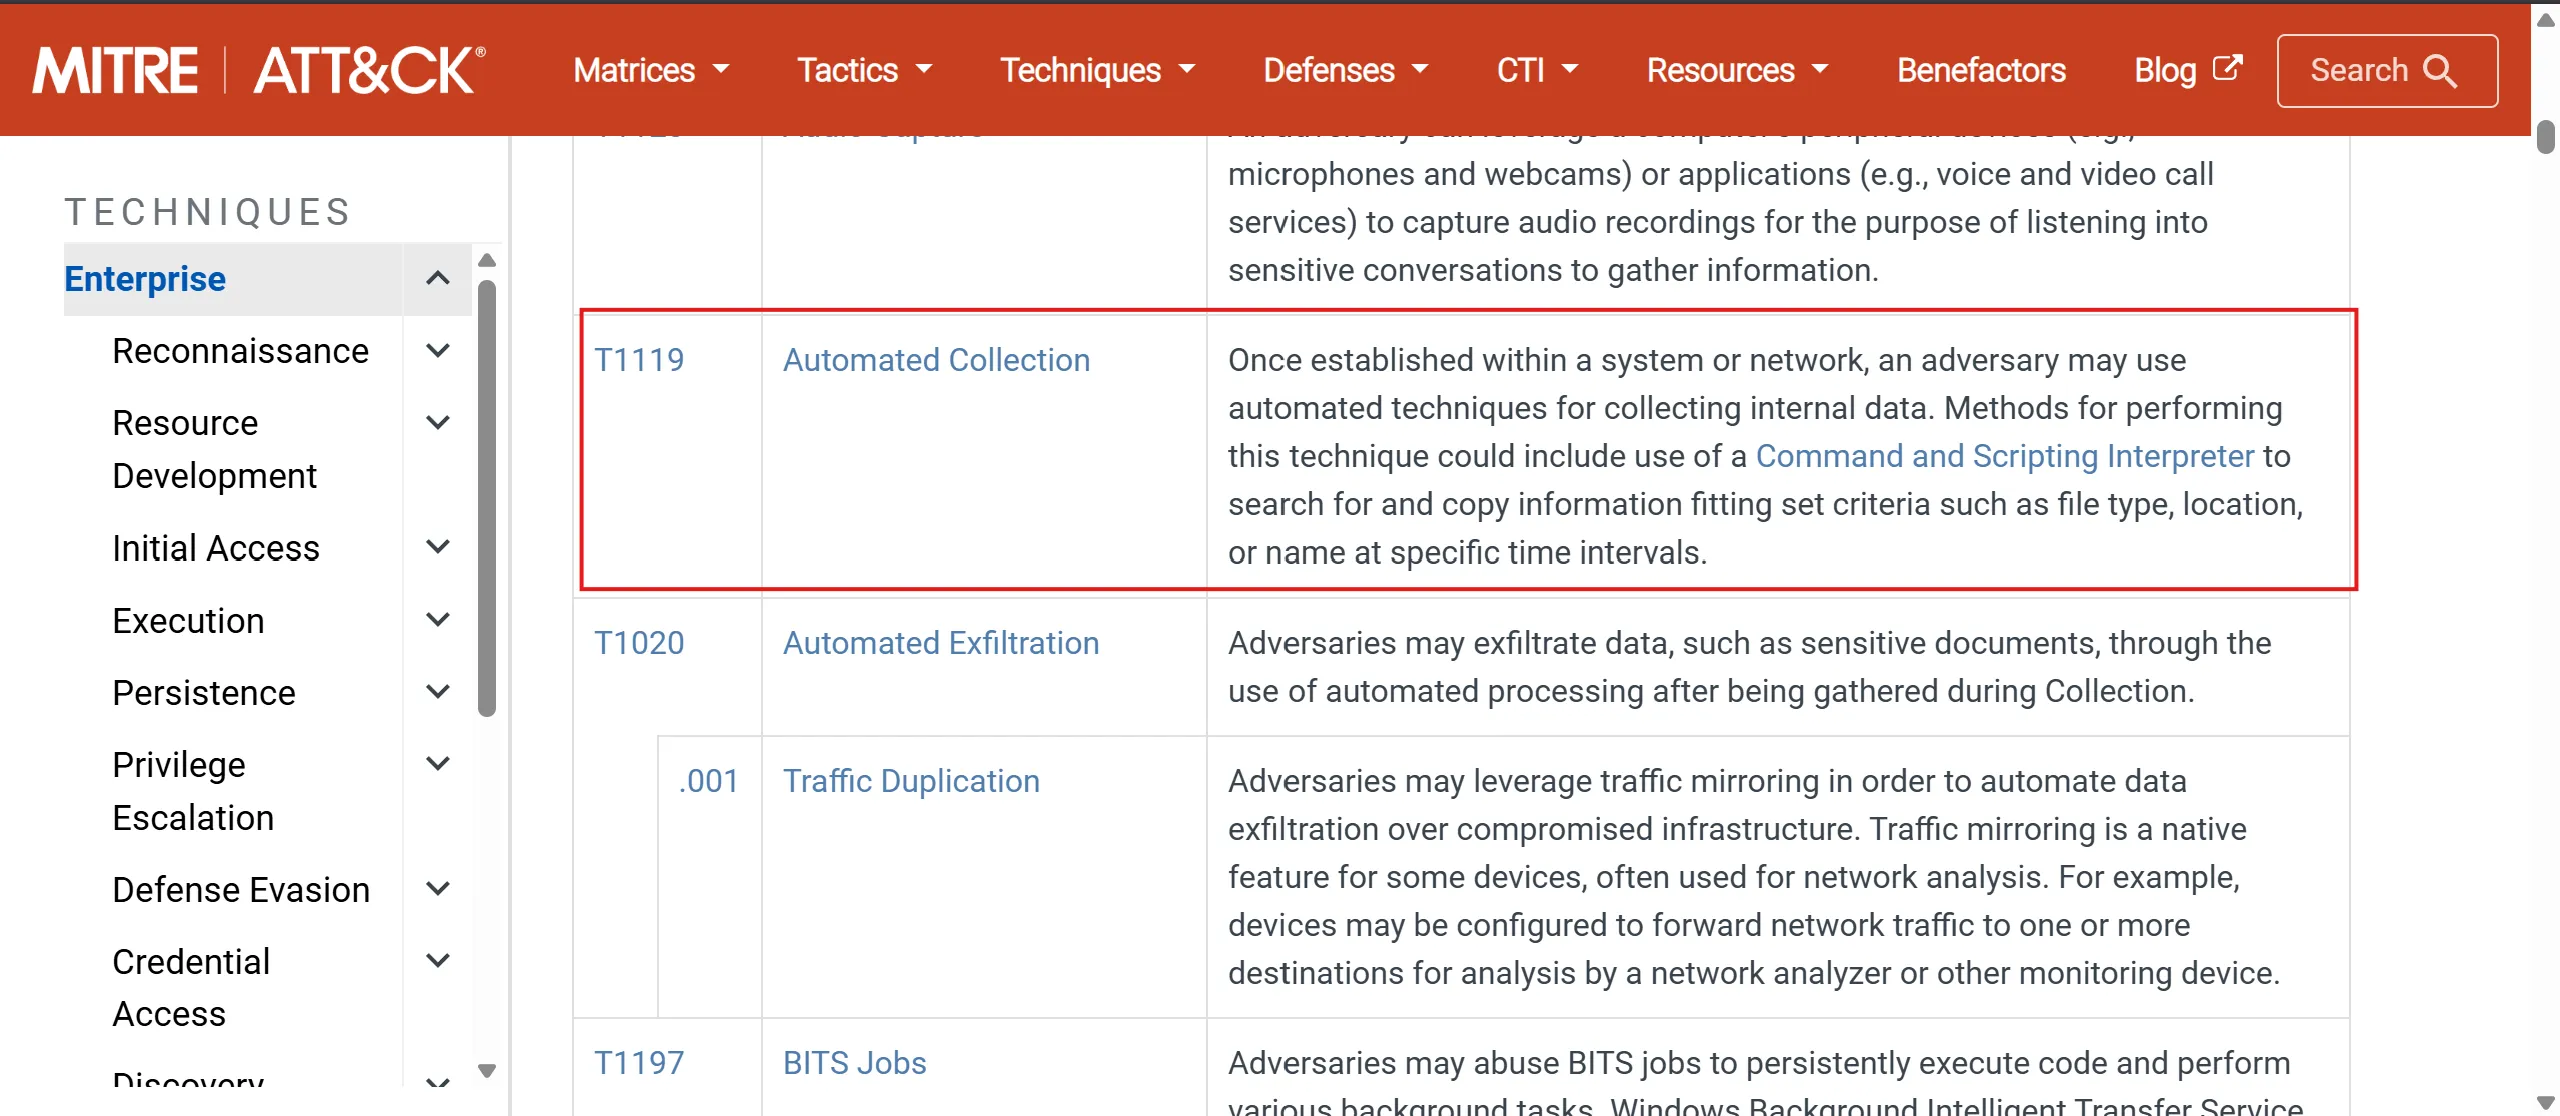Expand Resource Development chevron

437,423
